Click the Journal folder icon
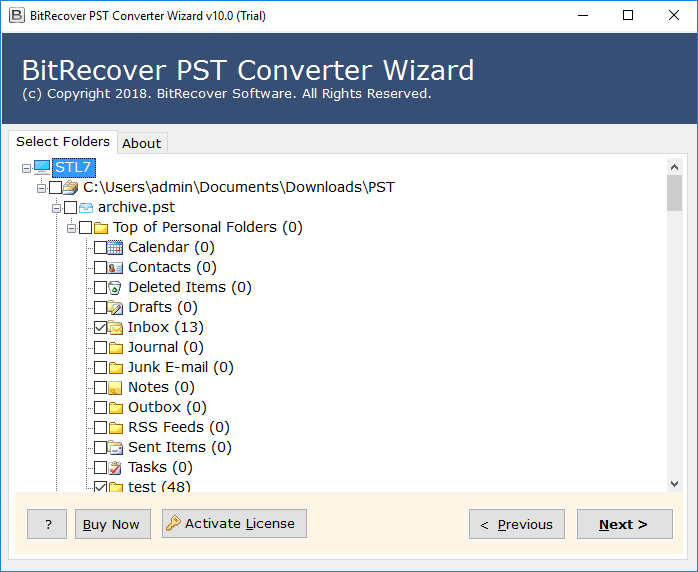698x572 pixels. [x=116, y=348]
